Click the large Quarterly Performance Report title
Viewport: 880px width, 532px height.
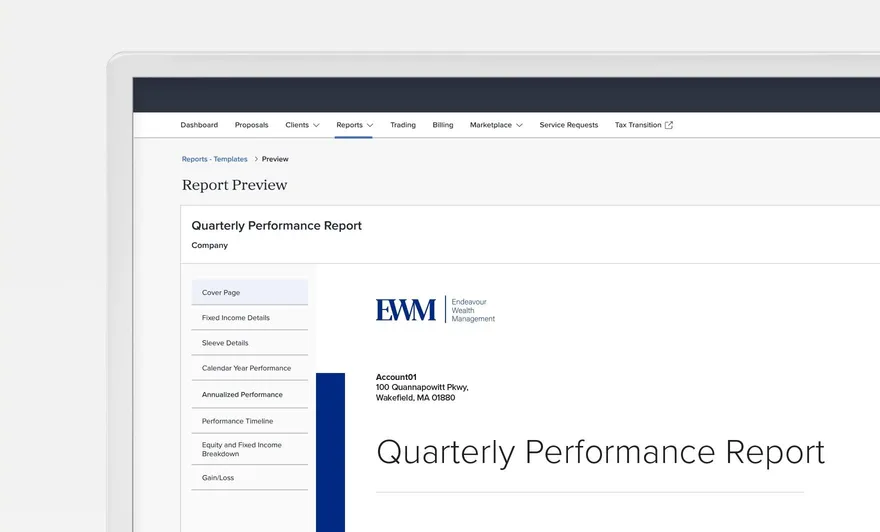601,452
